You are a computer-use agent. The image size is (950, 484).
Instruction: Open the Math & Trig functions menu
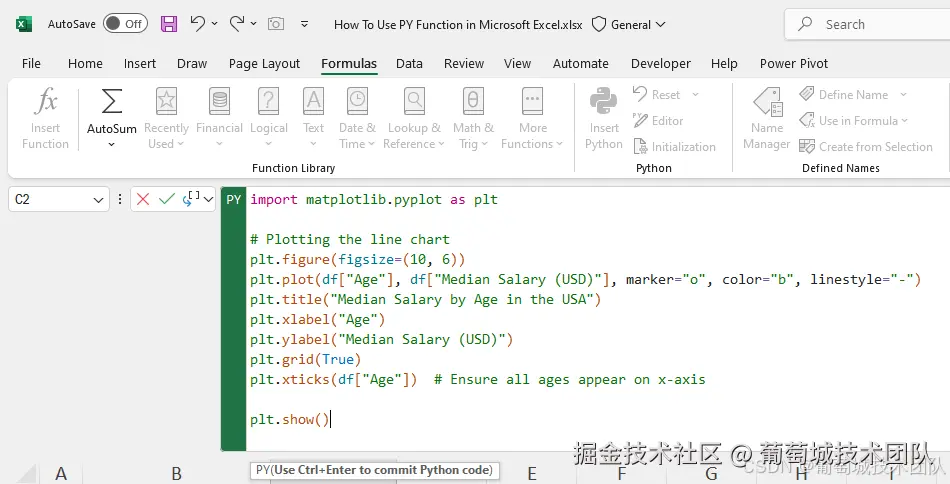click(473, 117)
